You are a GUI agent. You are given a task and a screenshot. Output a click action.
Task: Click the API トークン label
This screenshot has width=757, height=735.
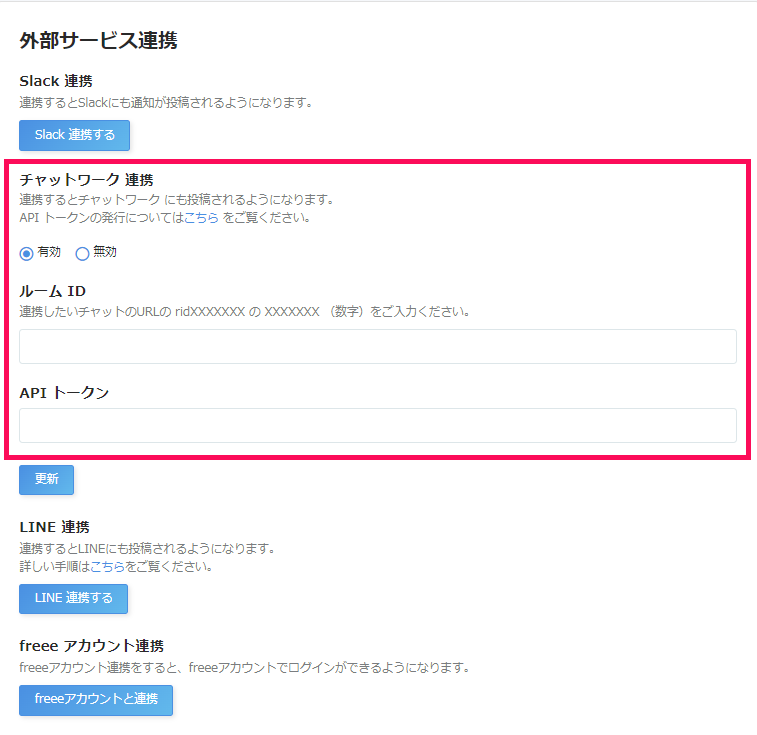pos(64,393)
